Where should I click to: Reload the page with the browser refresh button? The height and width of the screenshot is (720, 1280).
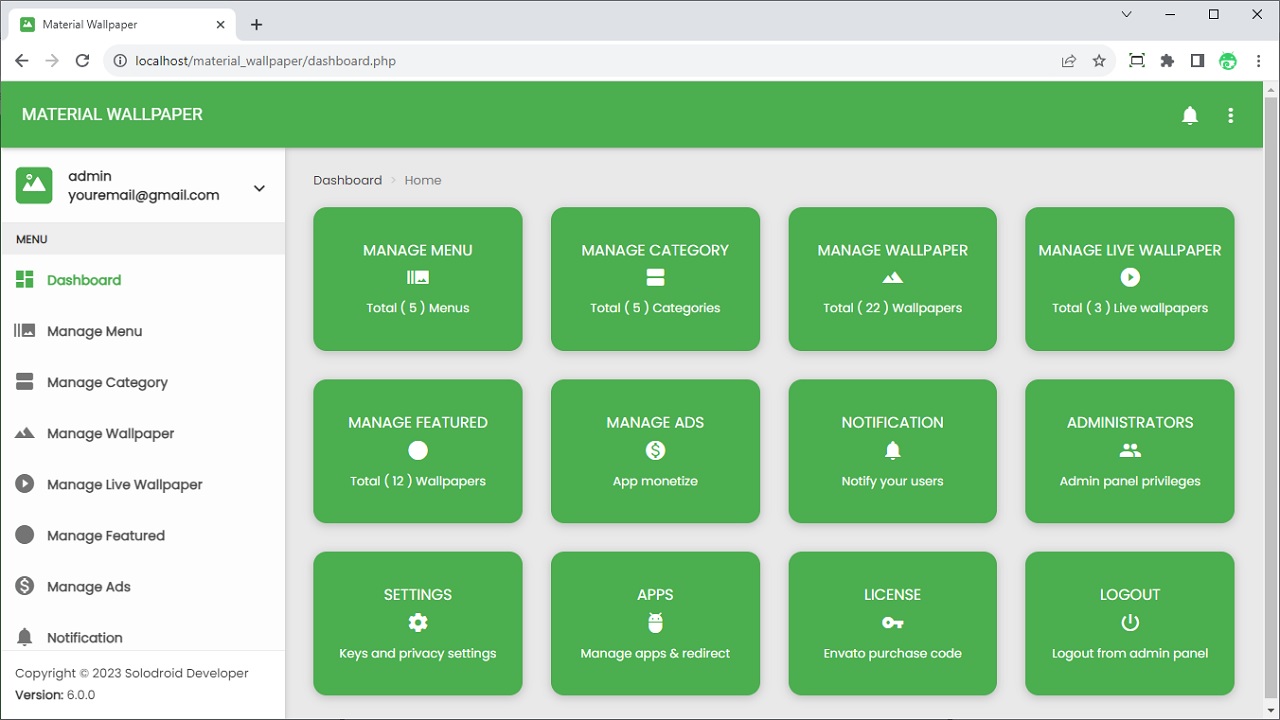pos(83,61)
